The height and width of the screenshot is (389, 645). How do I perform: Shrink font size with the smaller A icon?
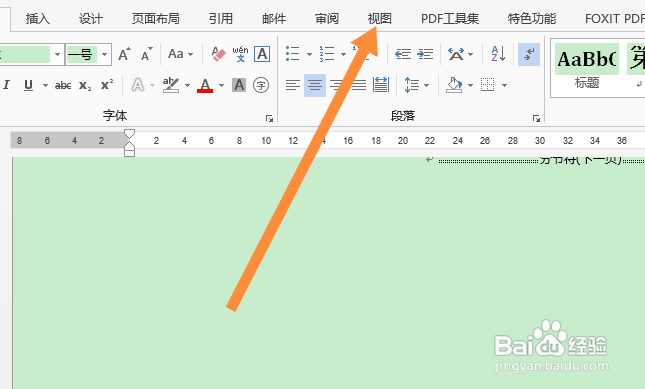tap(146, 54)
